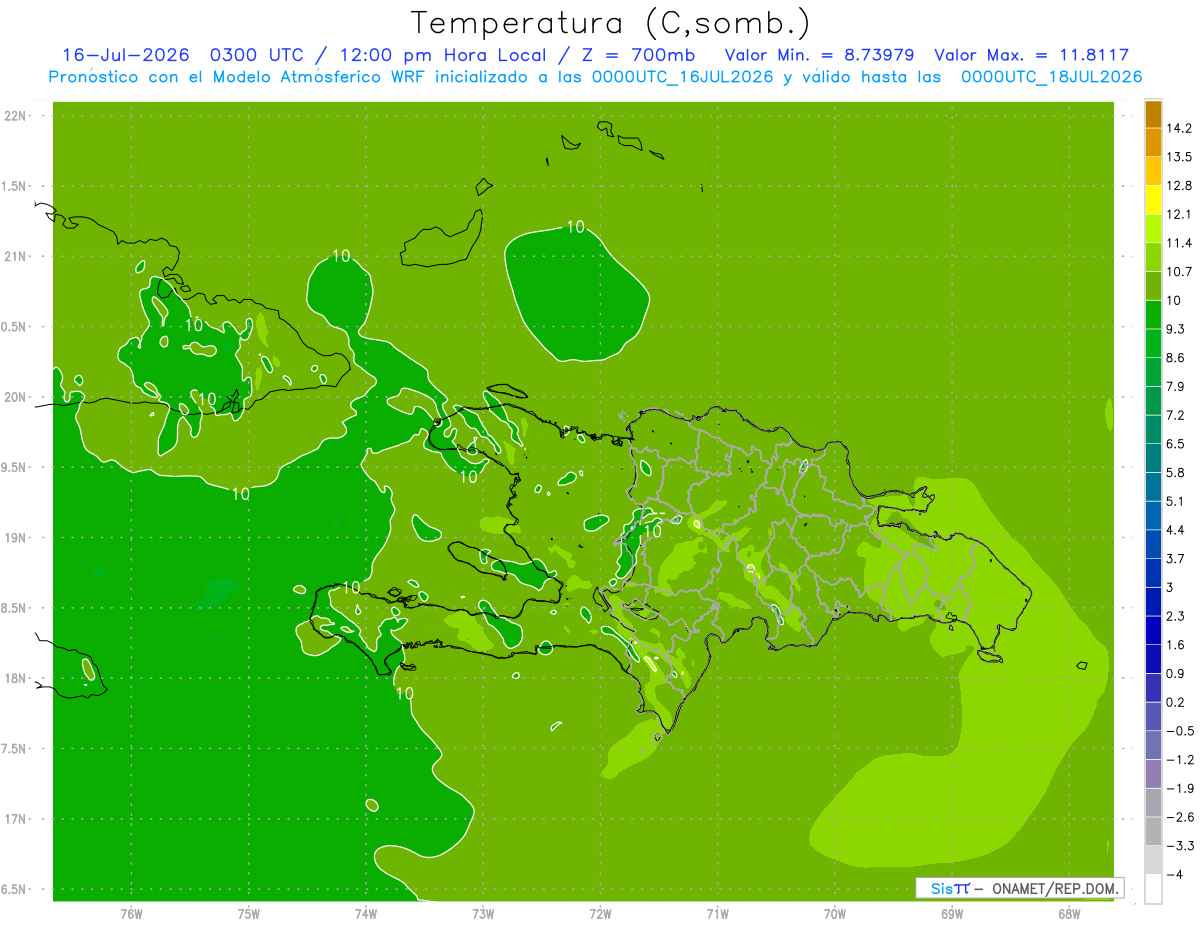Screen dimensions: 1200x927
Task: Click the 73W longitude axis label
Action: tap(483, 913)
